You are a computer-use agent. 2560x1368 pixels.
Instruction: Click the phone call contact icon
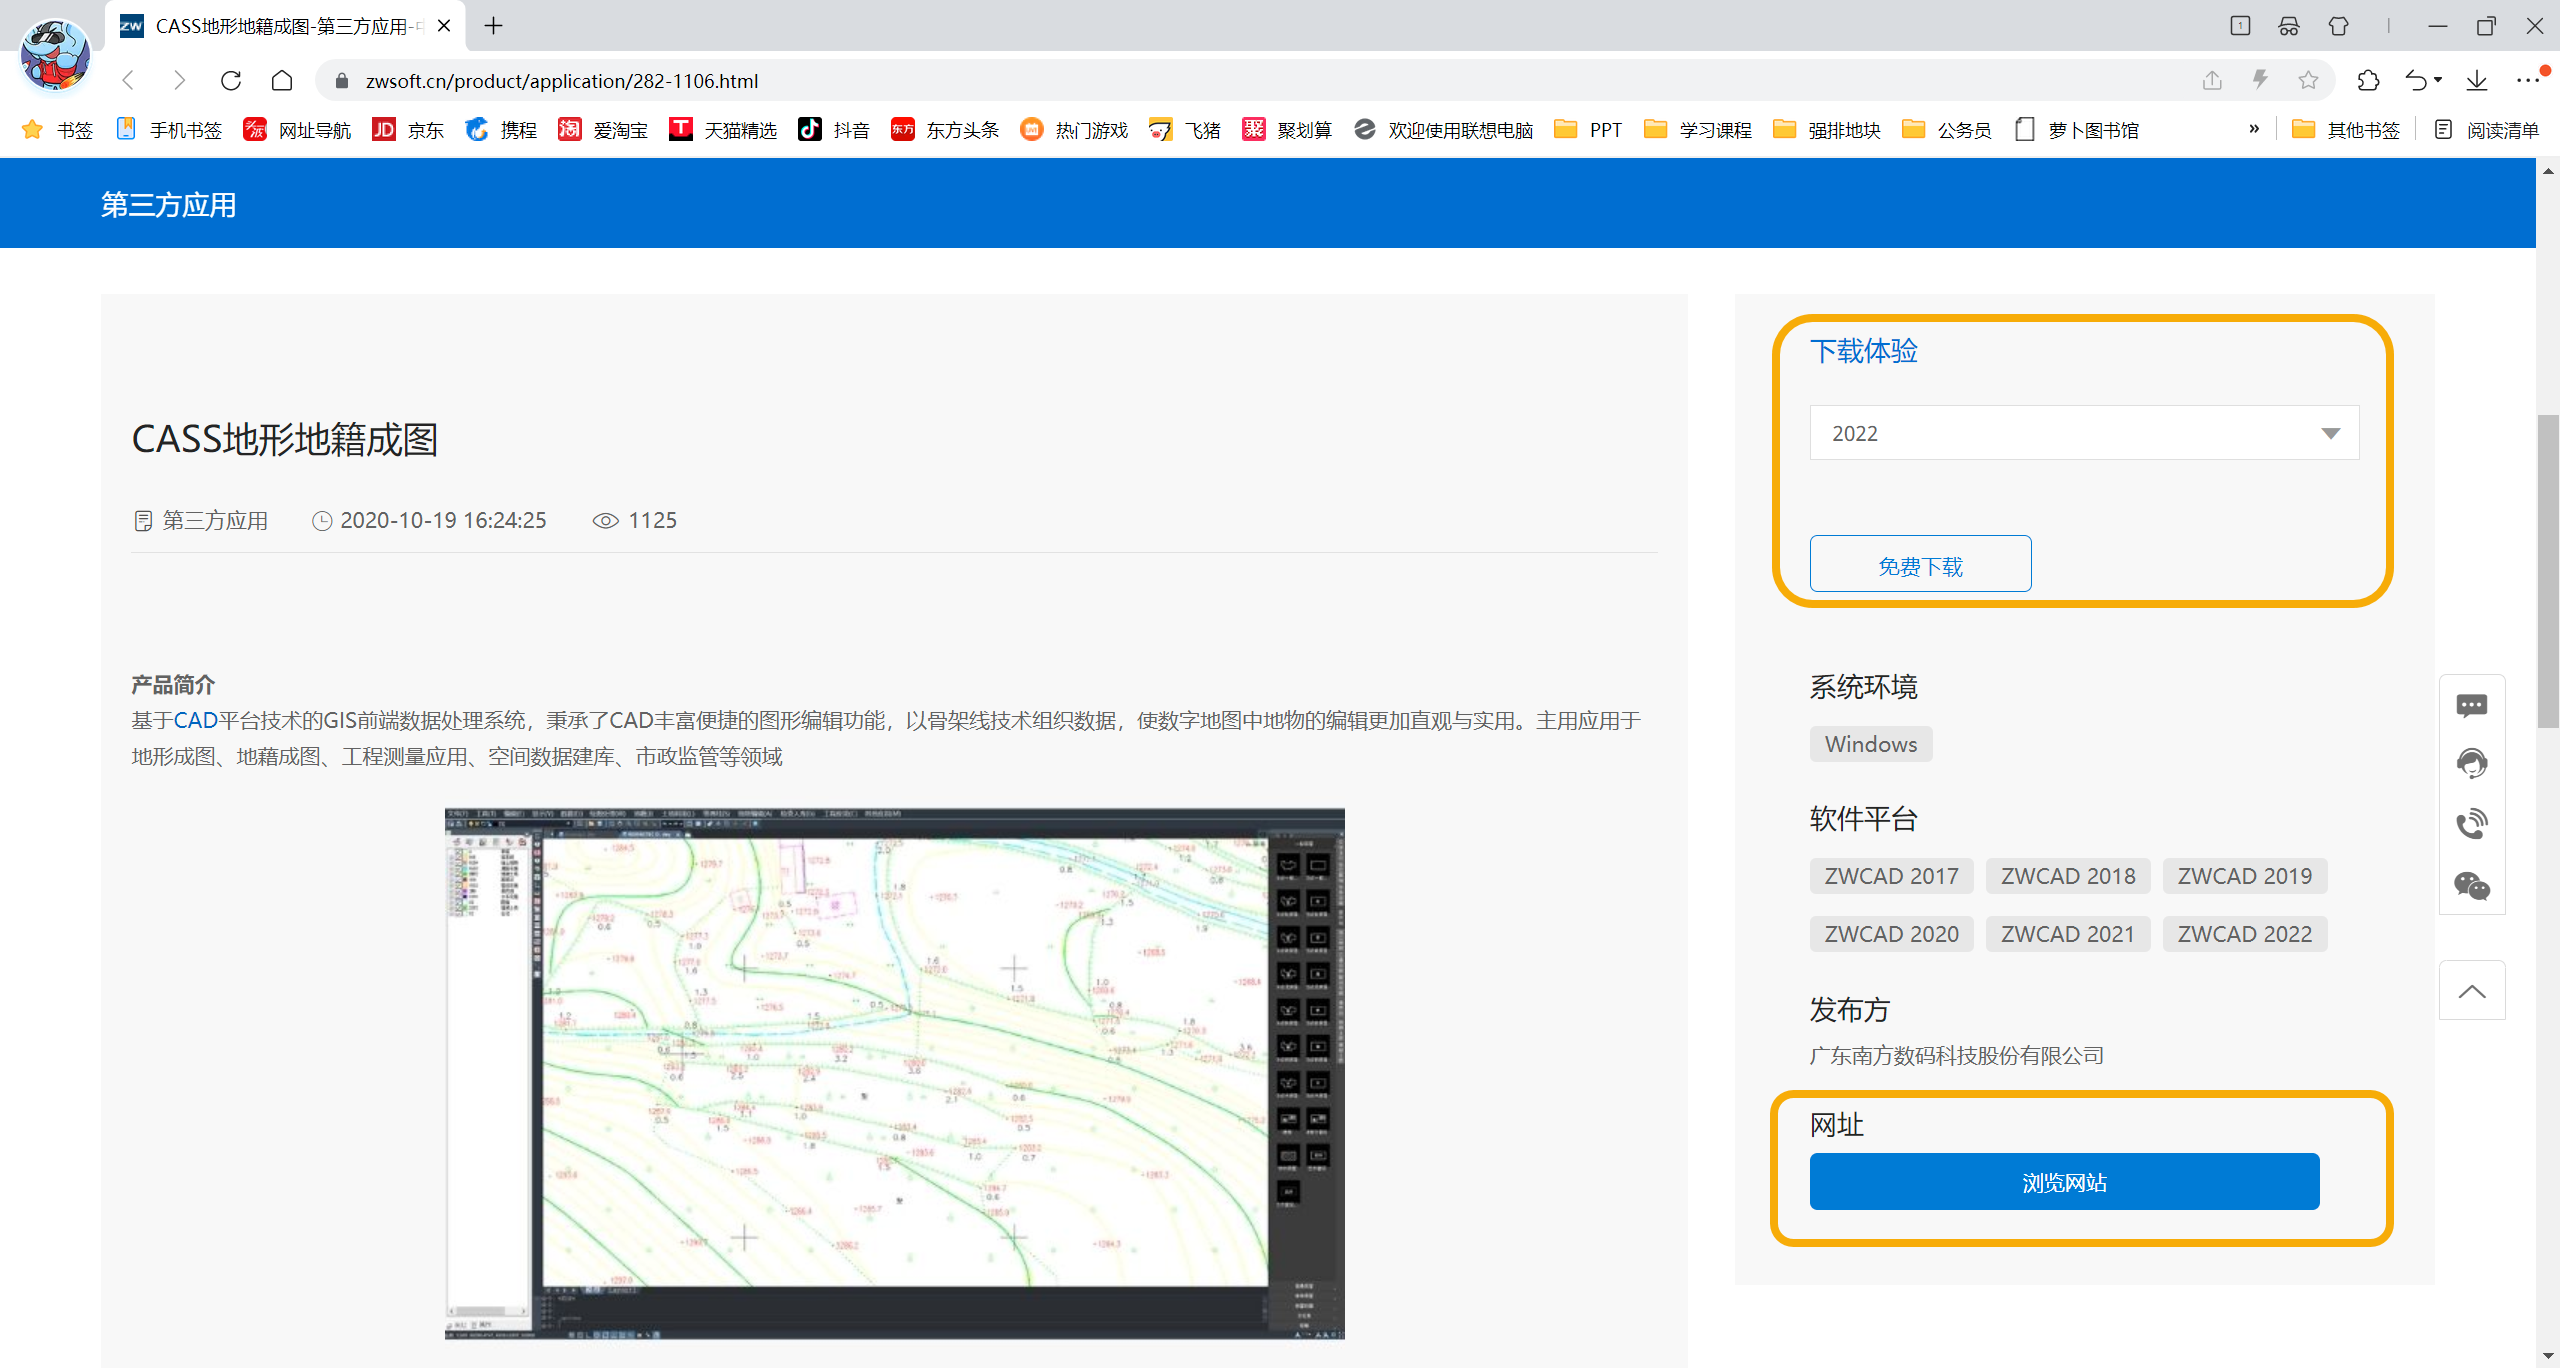2472,824
